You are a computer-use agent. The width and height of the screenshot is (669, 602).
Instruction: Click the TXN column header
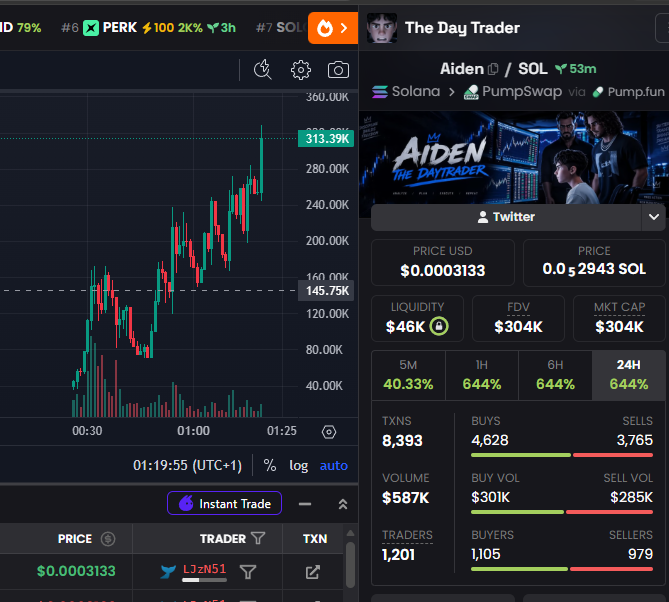point(315,539)
